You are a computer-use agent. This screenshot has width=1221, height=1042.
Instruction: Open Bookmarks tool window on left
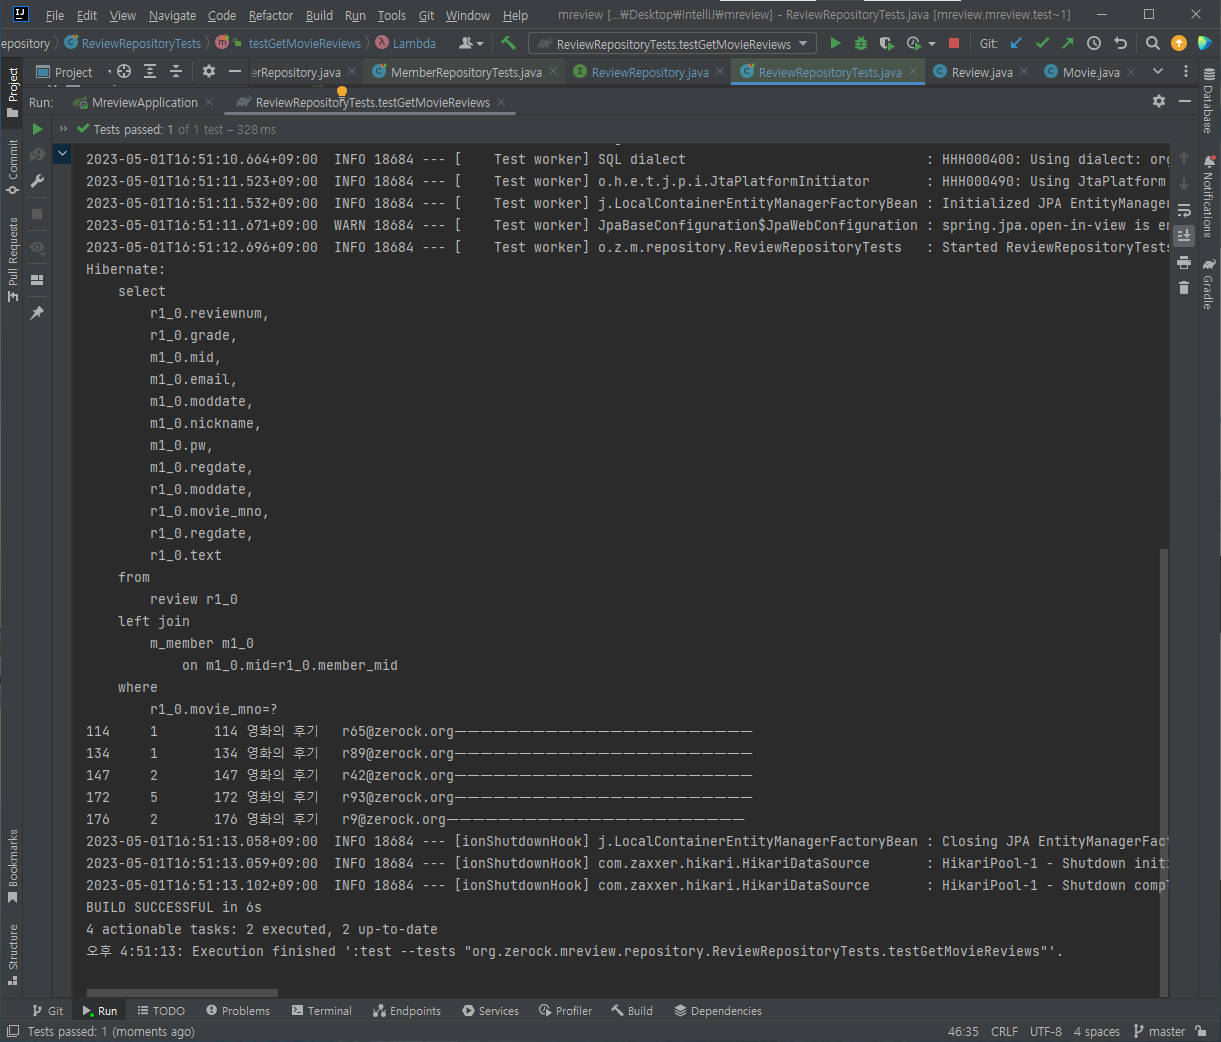click(x=13, y=866)
